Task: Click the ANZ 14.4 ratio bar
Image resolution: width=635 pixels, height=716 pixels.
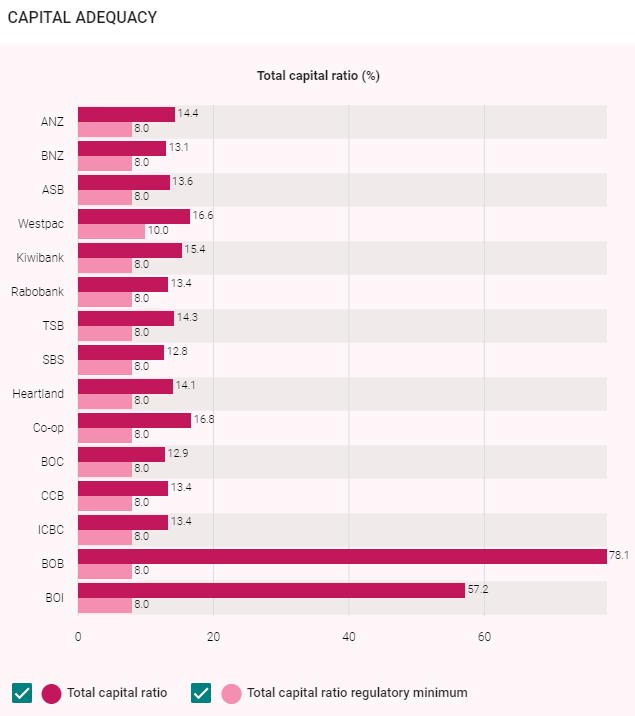Action: (x=126, y=114)
